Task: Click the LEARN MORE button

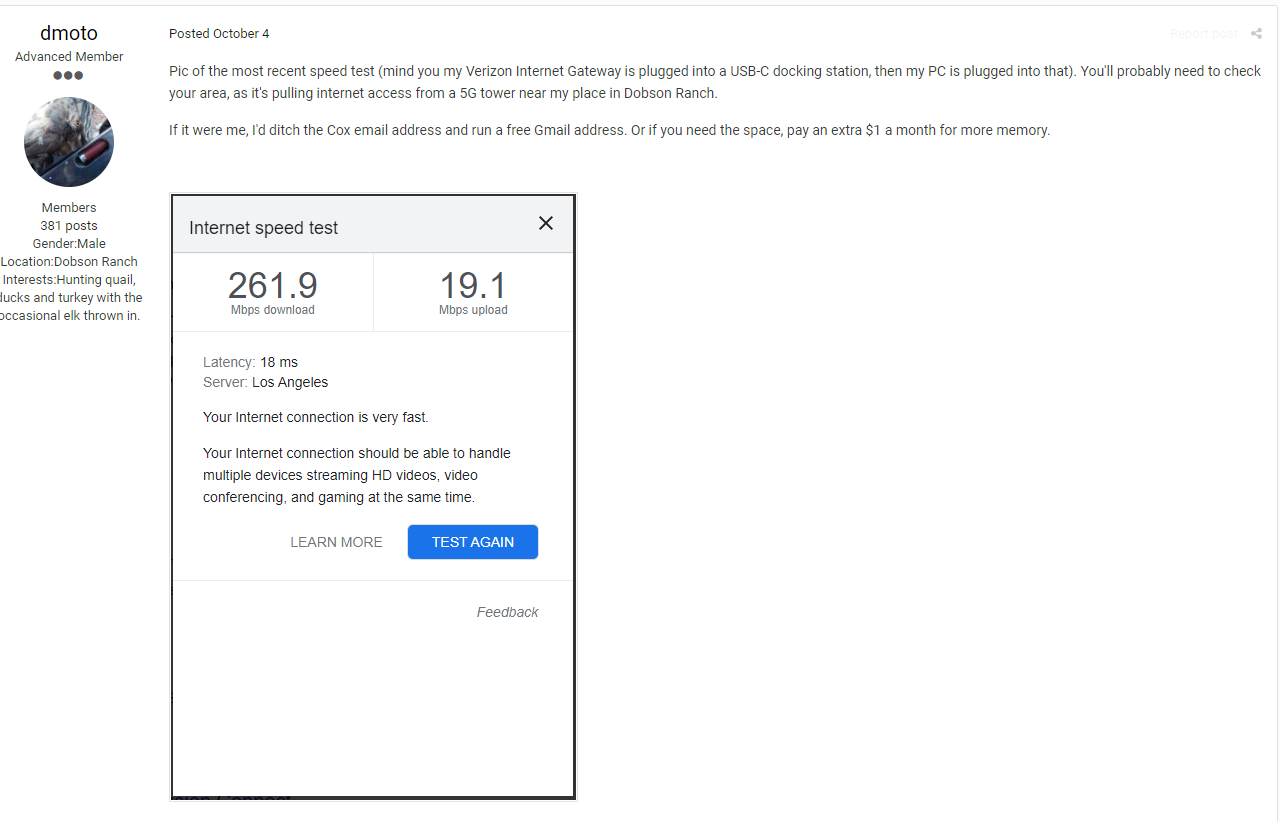Action: click(336, 542)
